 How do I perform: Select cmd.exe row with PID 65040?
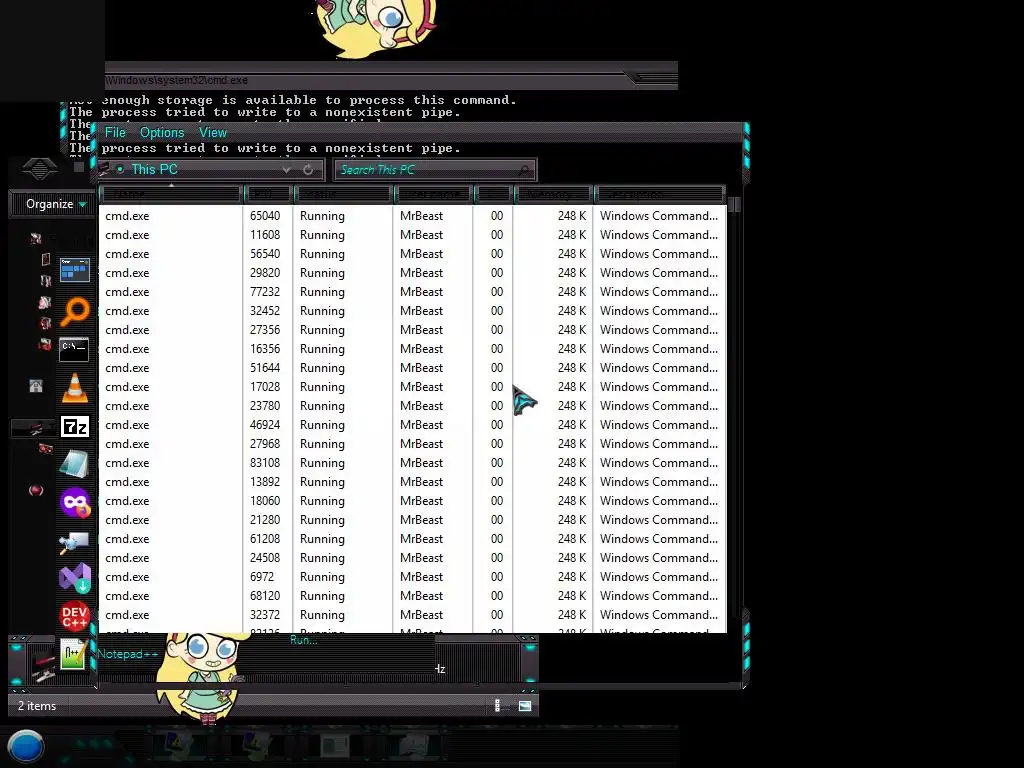click(412, 216)
